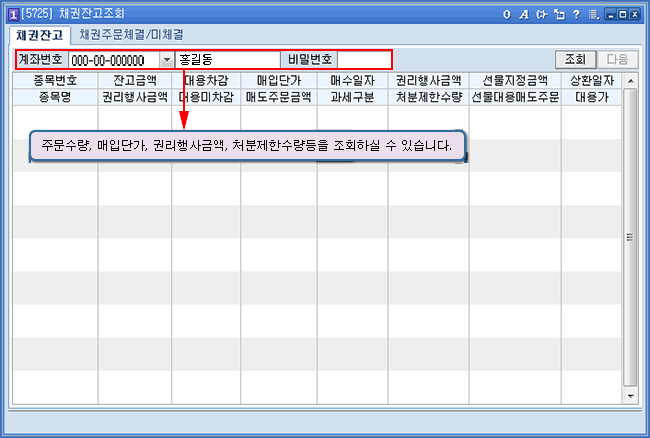Open the list menu icon in title bar
The image size is (650, 438).
click(x=594, y=15)
